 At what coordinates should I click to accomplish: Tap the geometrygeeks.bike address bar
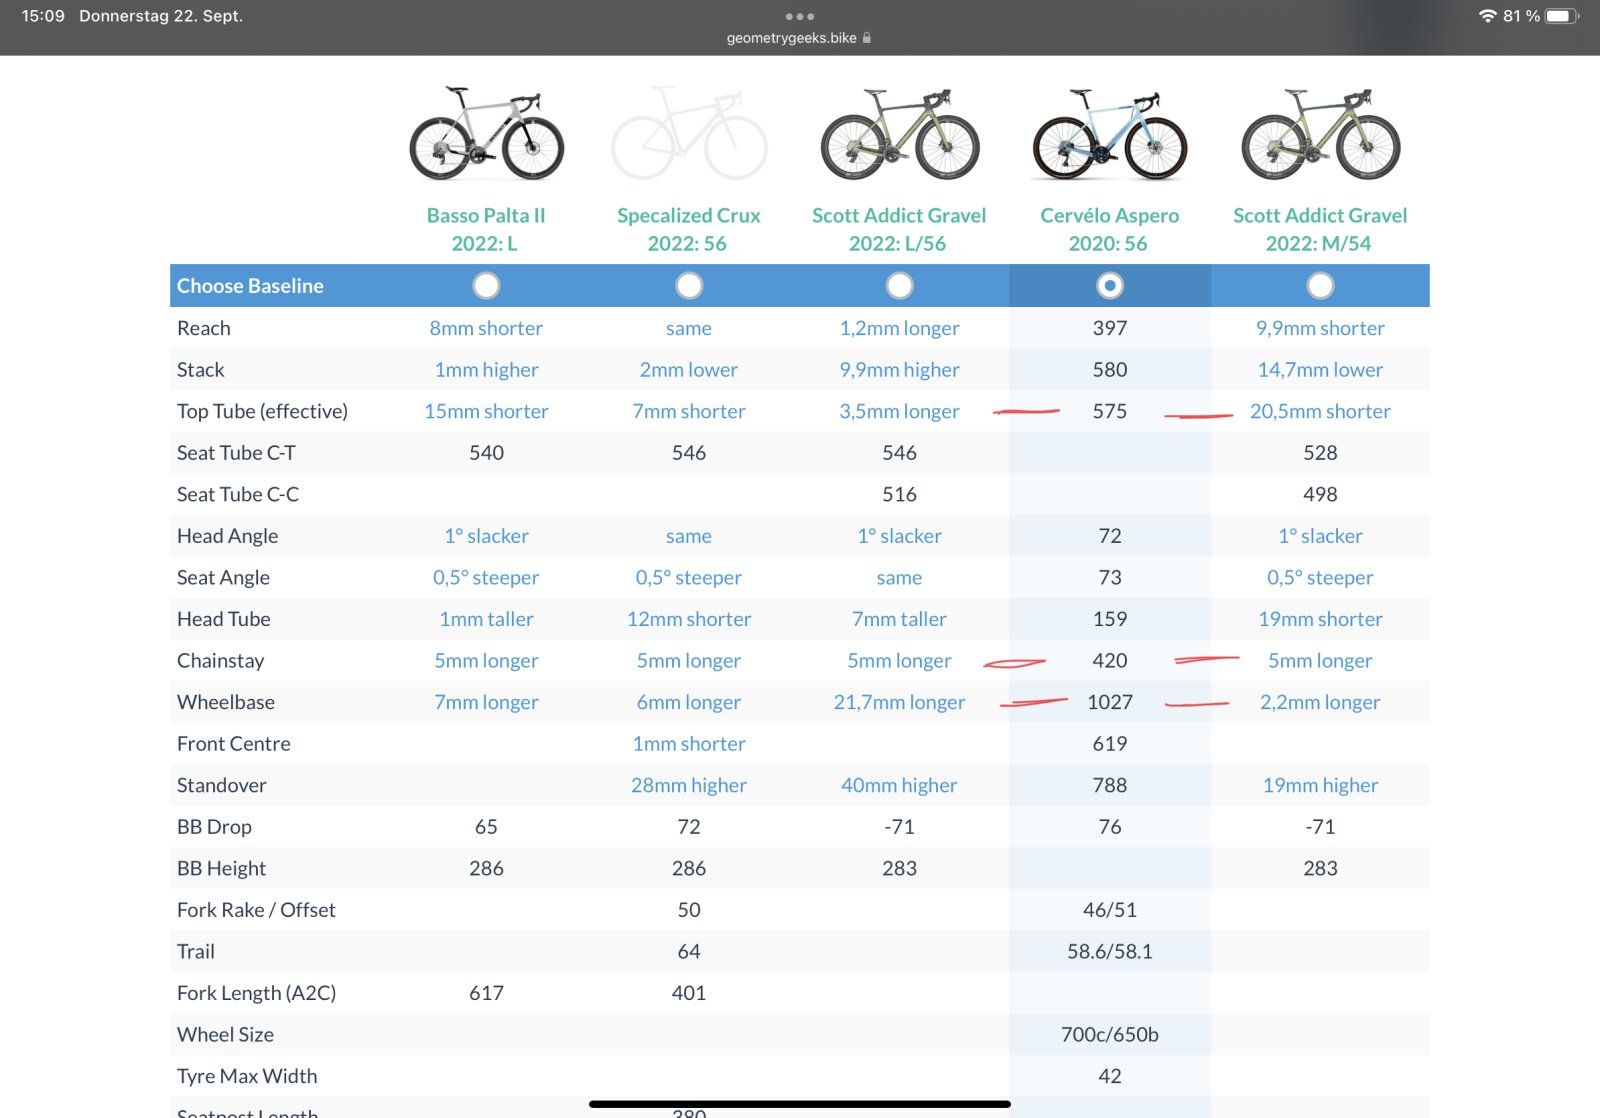click(x=791, y=38)
